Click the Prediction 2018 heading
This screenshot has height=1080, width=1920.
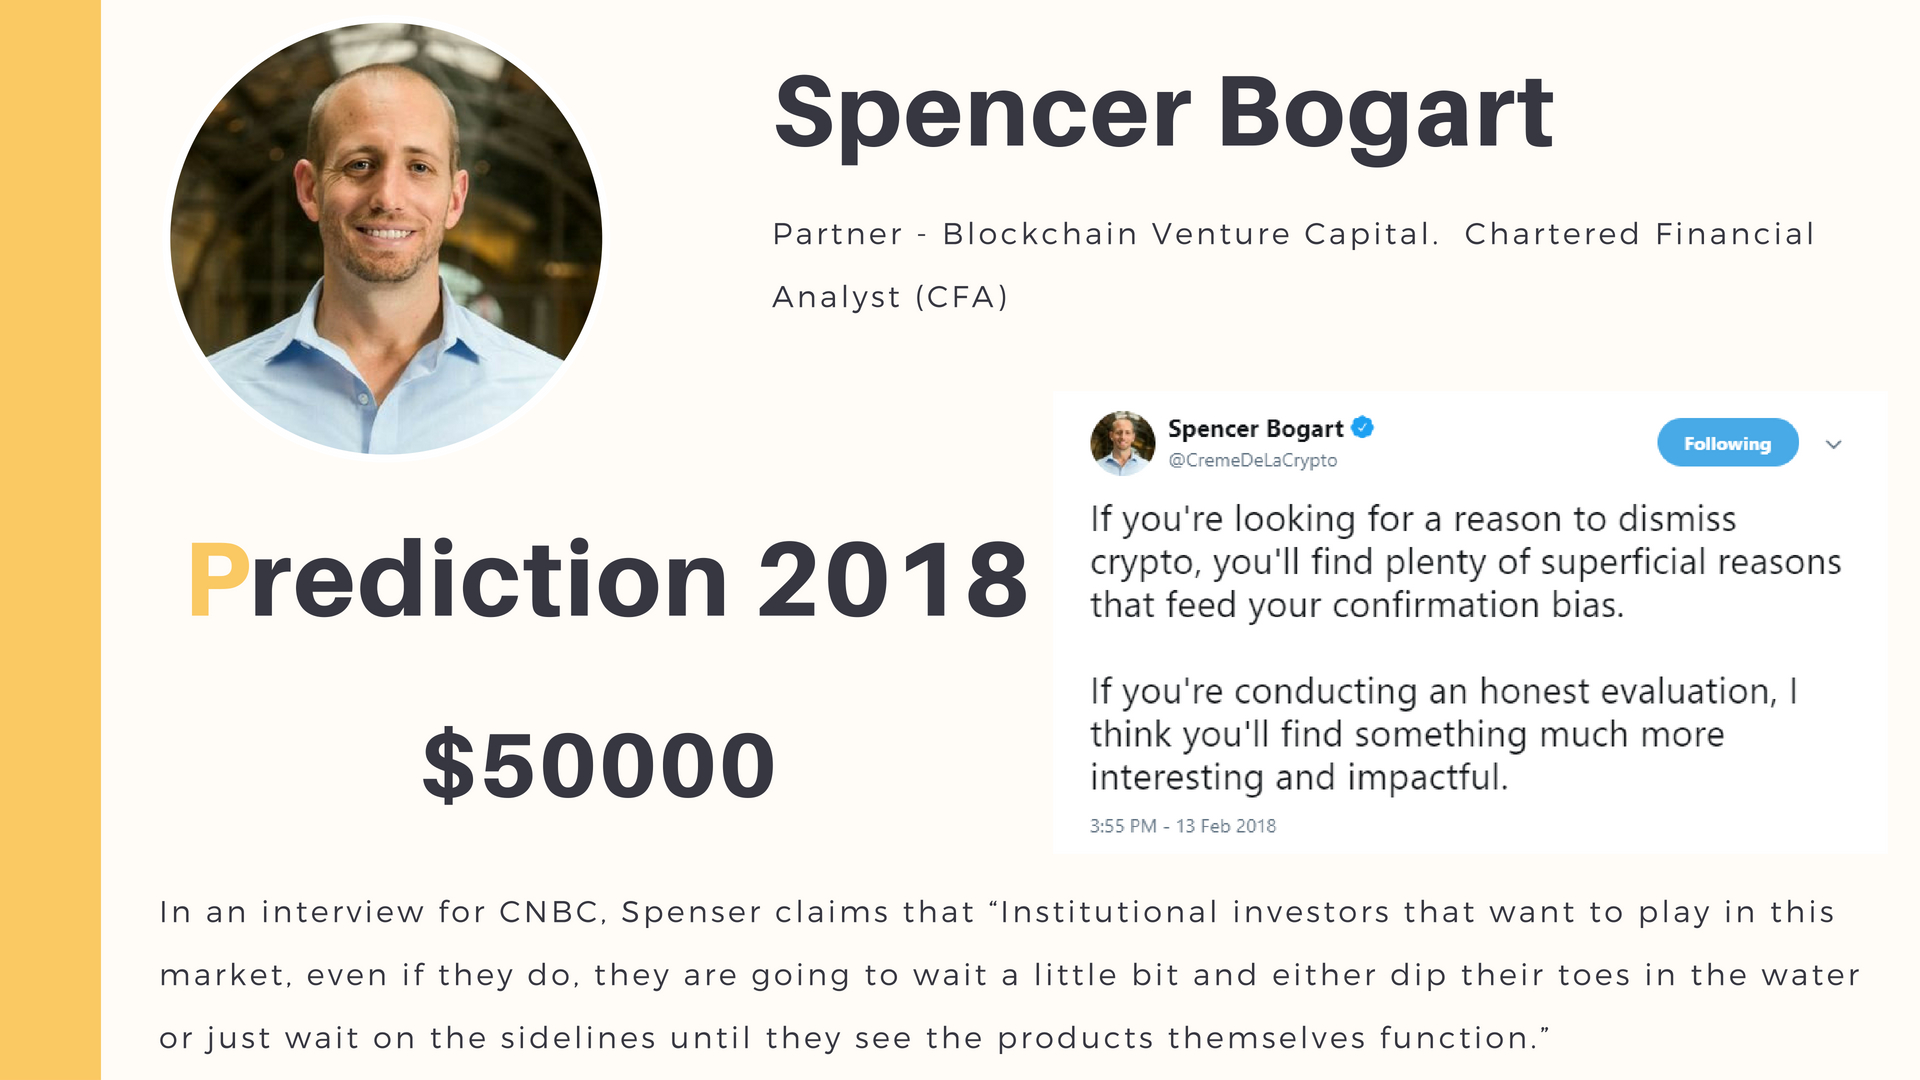coord(608,580)
